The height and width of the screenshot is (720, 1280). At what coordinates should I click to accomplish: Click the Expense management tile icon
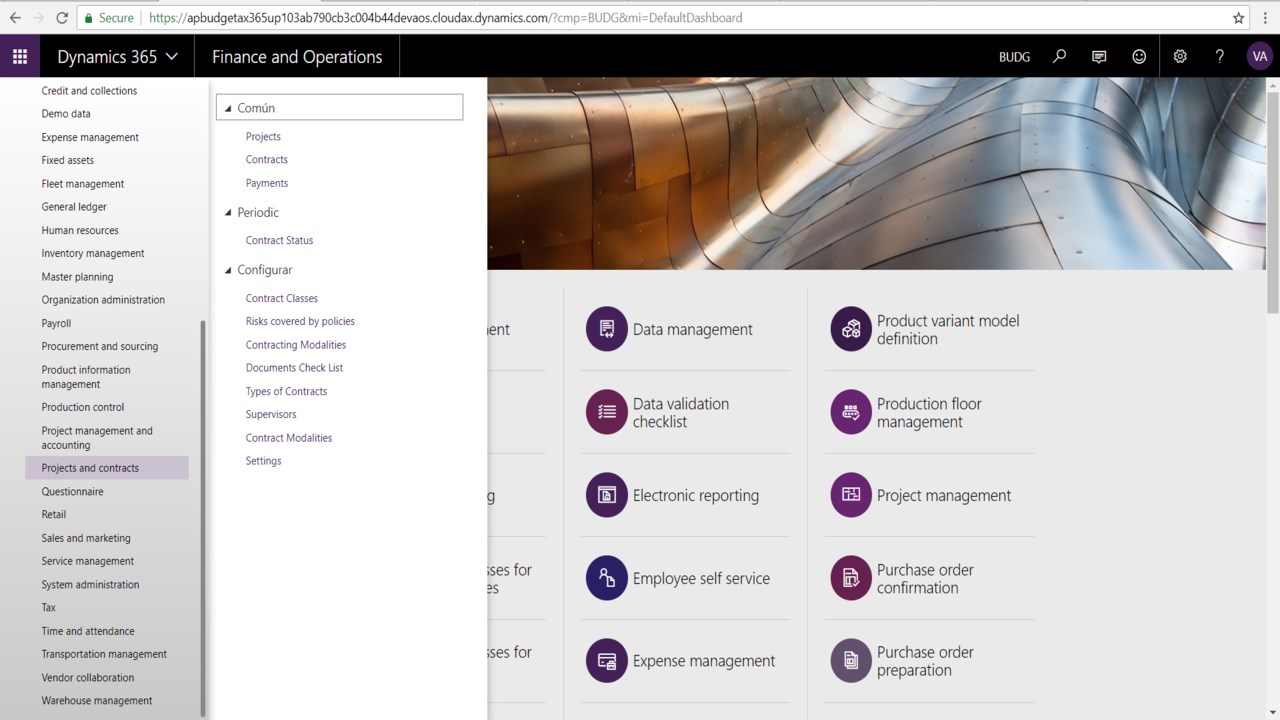607,661
